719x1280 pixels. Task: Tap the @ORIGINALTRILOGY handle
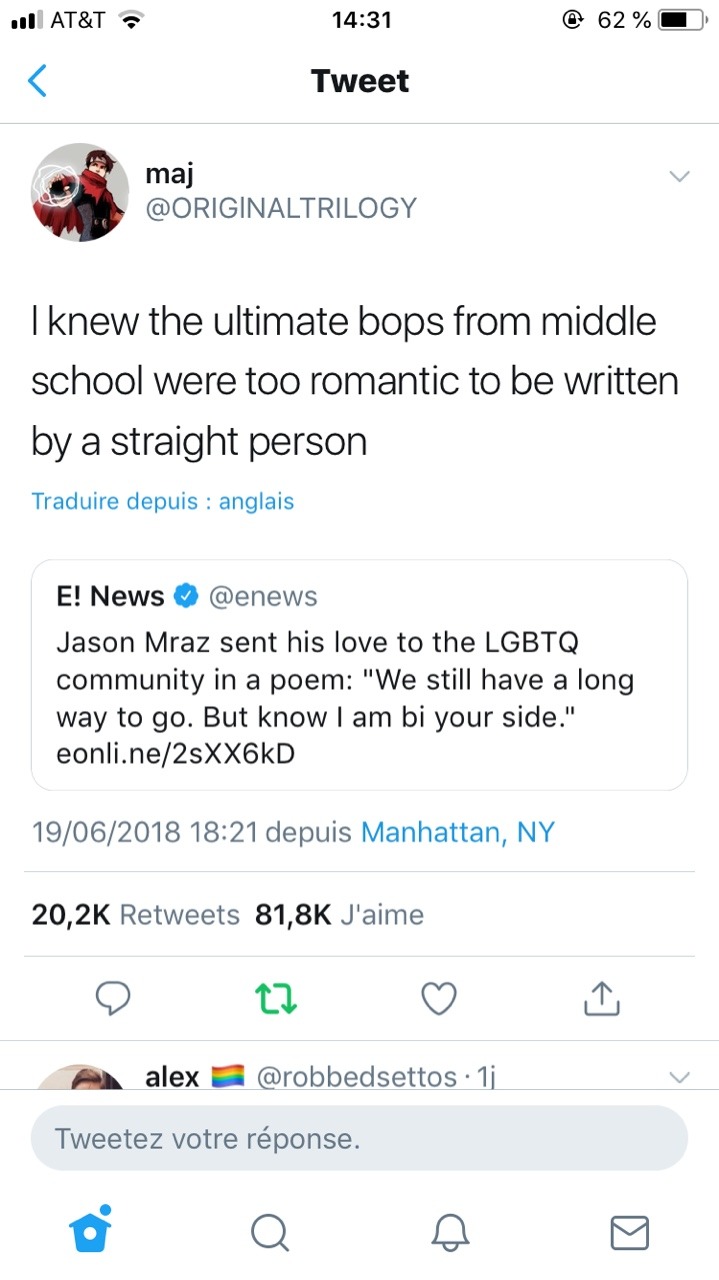[x=280, y=208]
